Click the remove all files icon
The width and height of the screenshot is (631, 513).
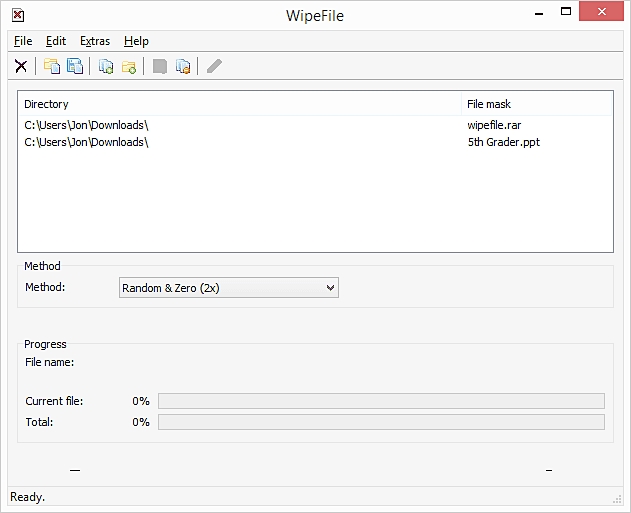[x=183, y=66]
